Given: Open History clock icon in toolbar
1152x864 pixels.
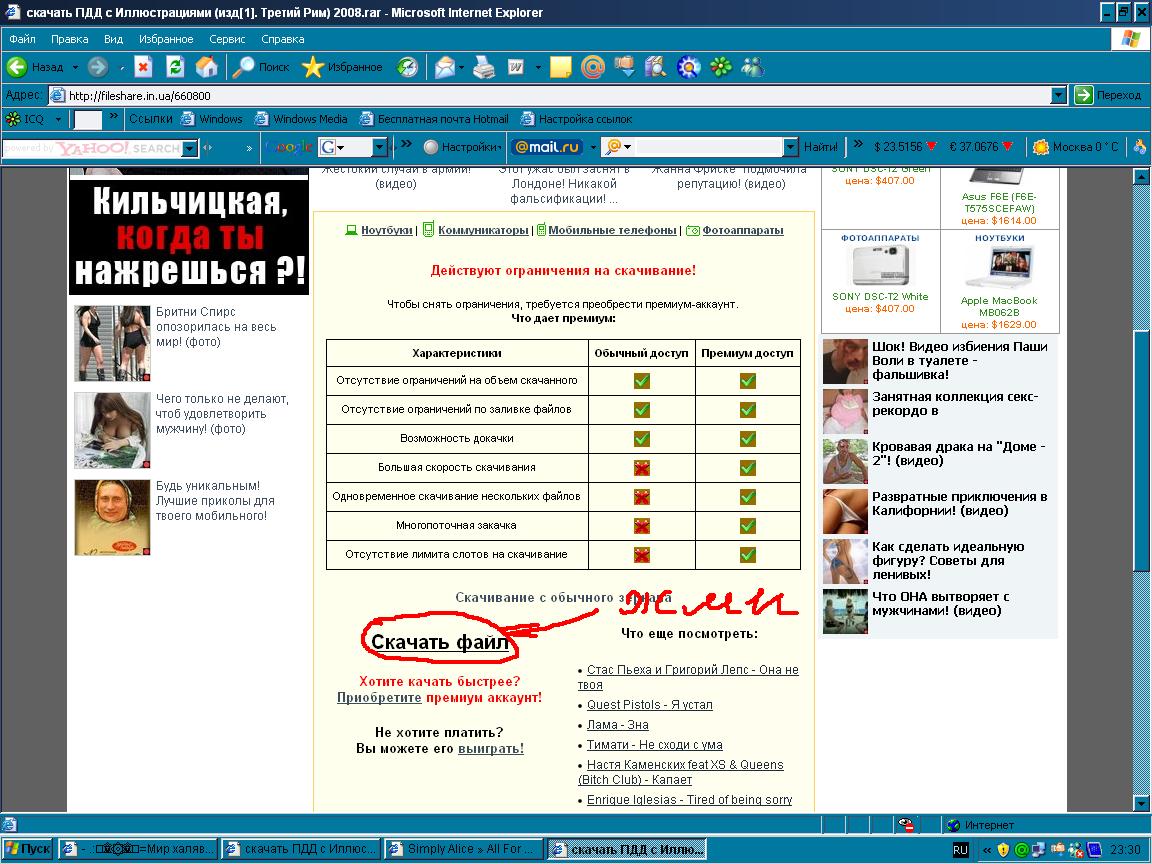Looking at the screenshot, I should tap(407, 67).
